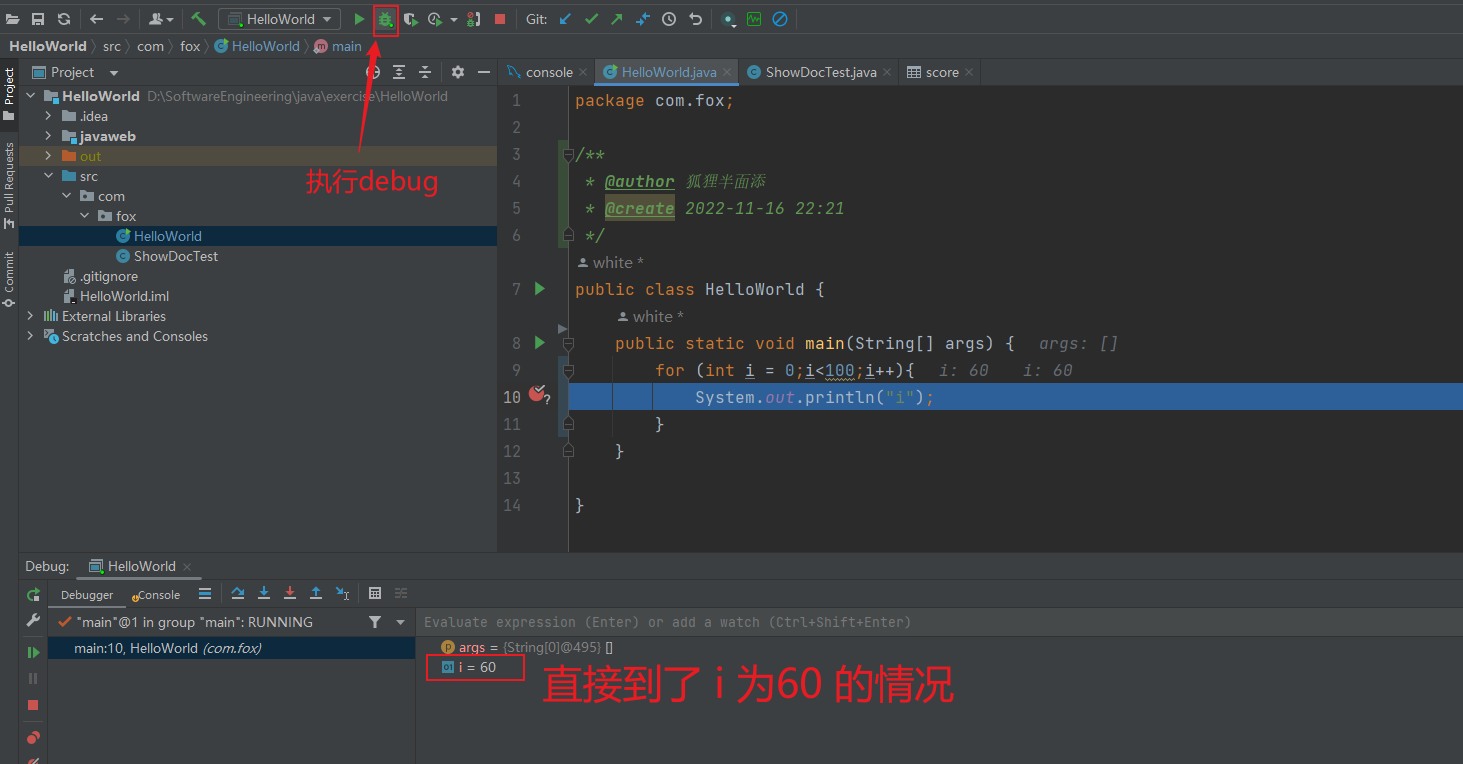Collapse the fox package
Screen dimensions: 1463x764
pos(85,216)
